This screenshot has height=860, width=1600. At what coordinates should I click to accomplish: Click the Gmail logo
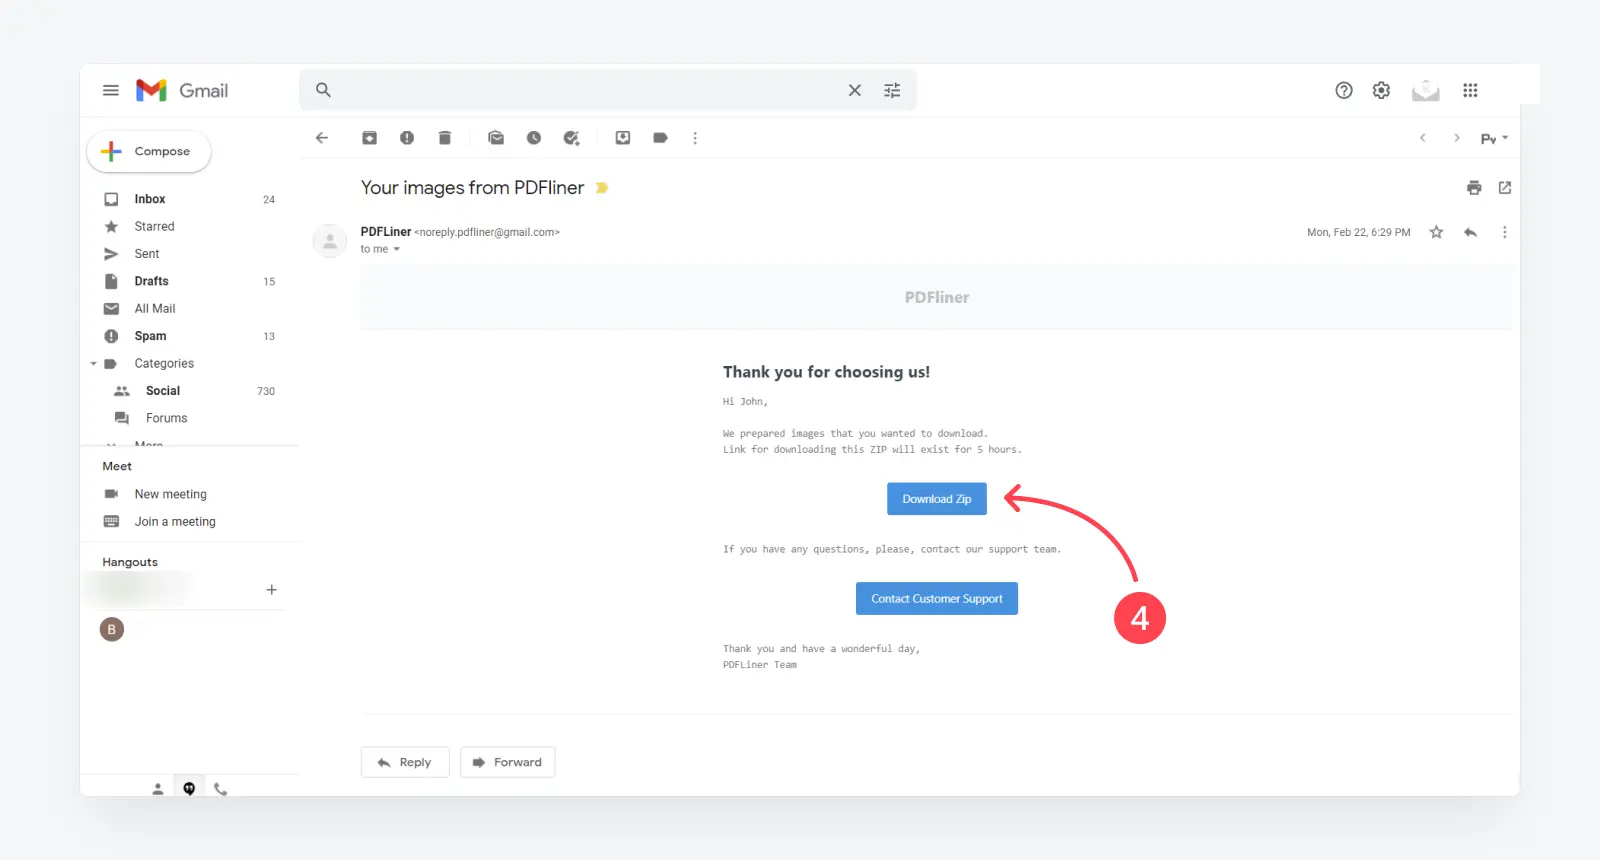(x=182, y=90)
